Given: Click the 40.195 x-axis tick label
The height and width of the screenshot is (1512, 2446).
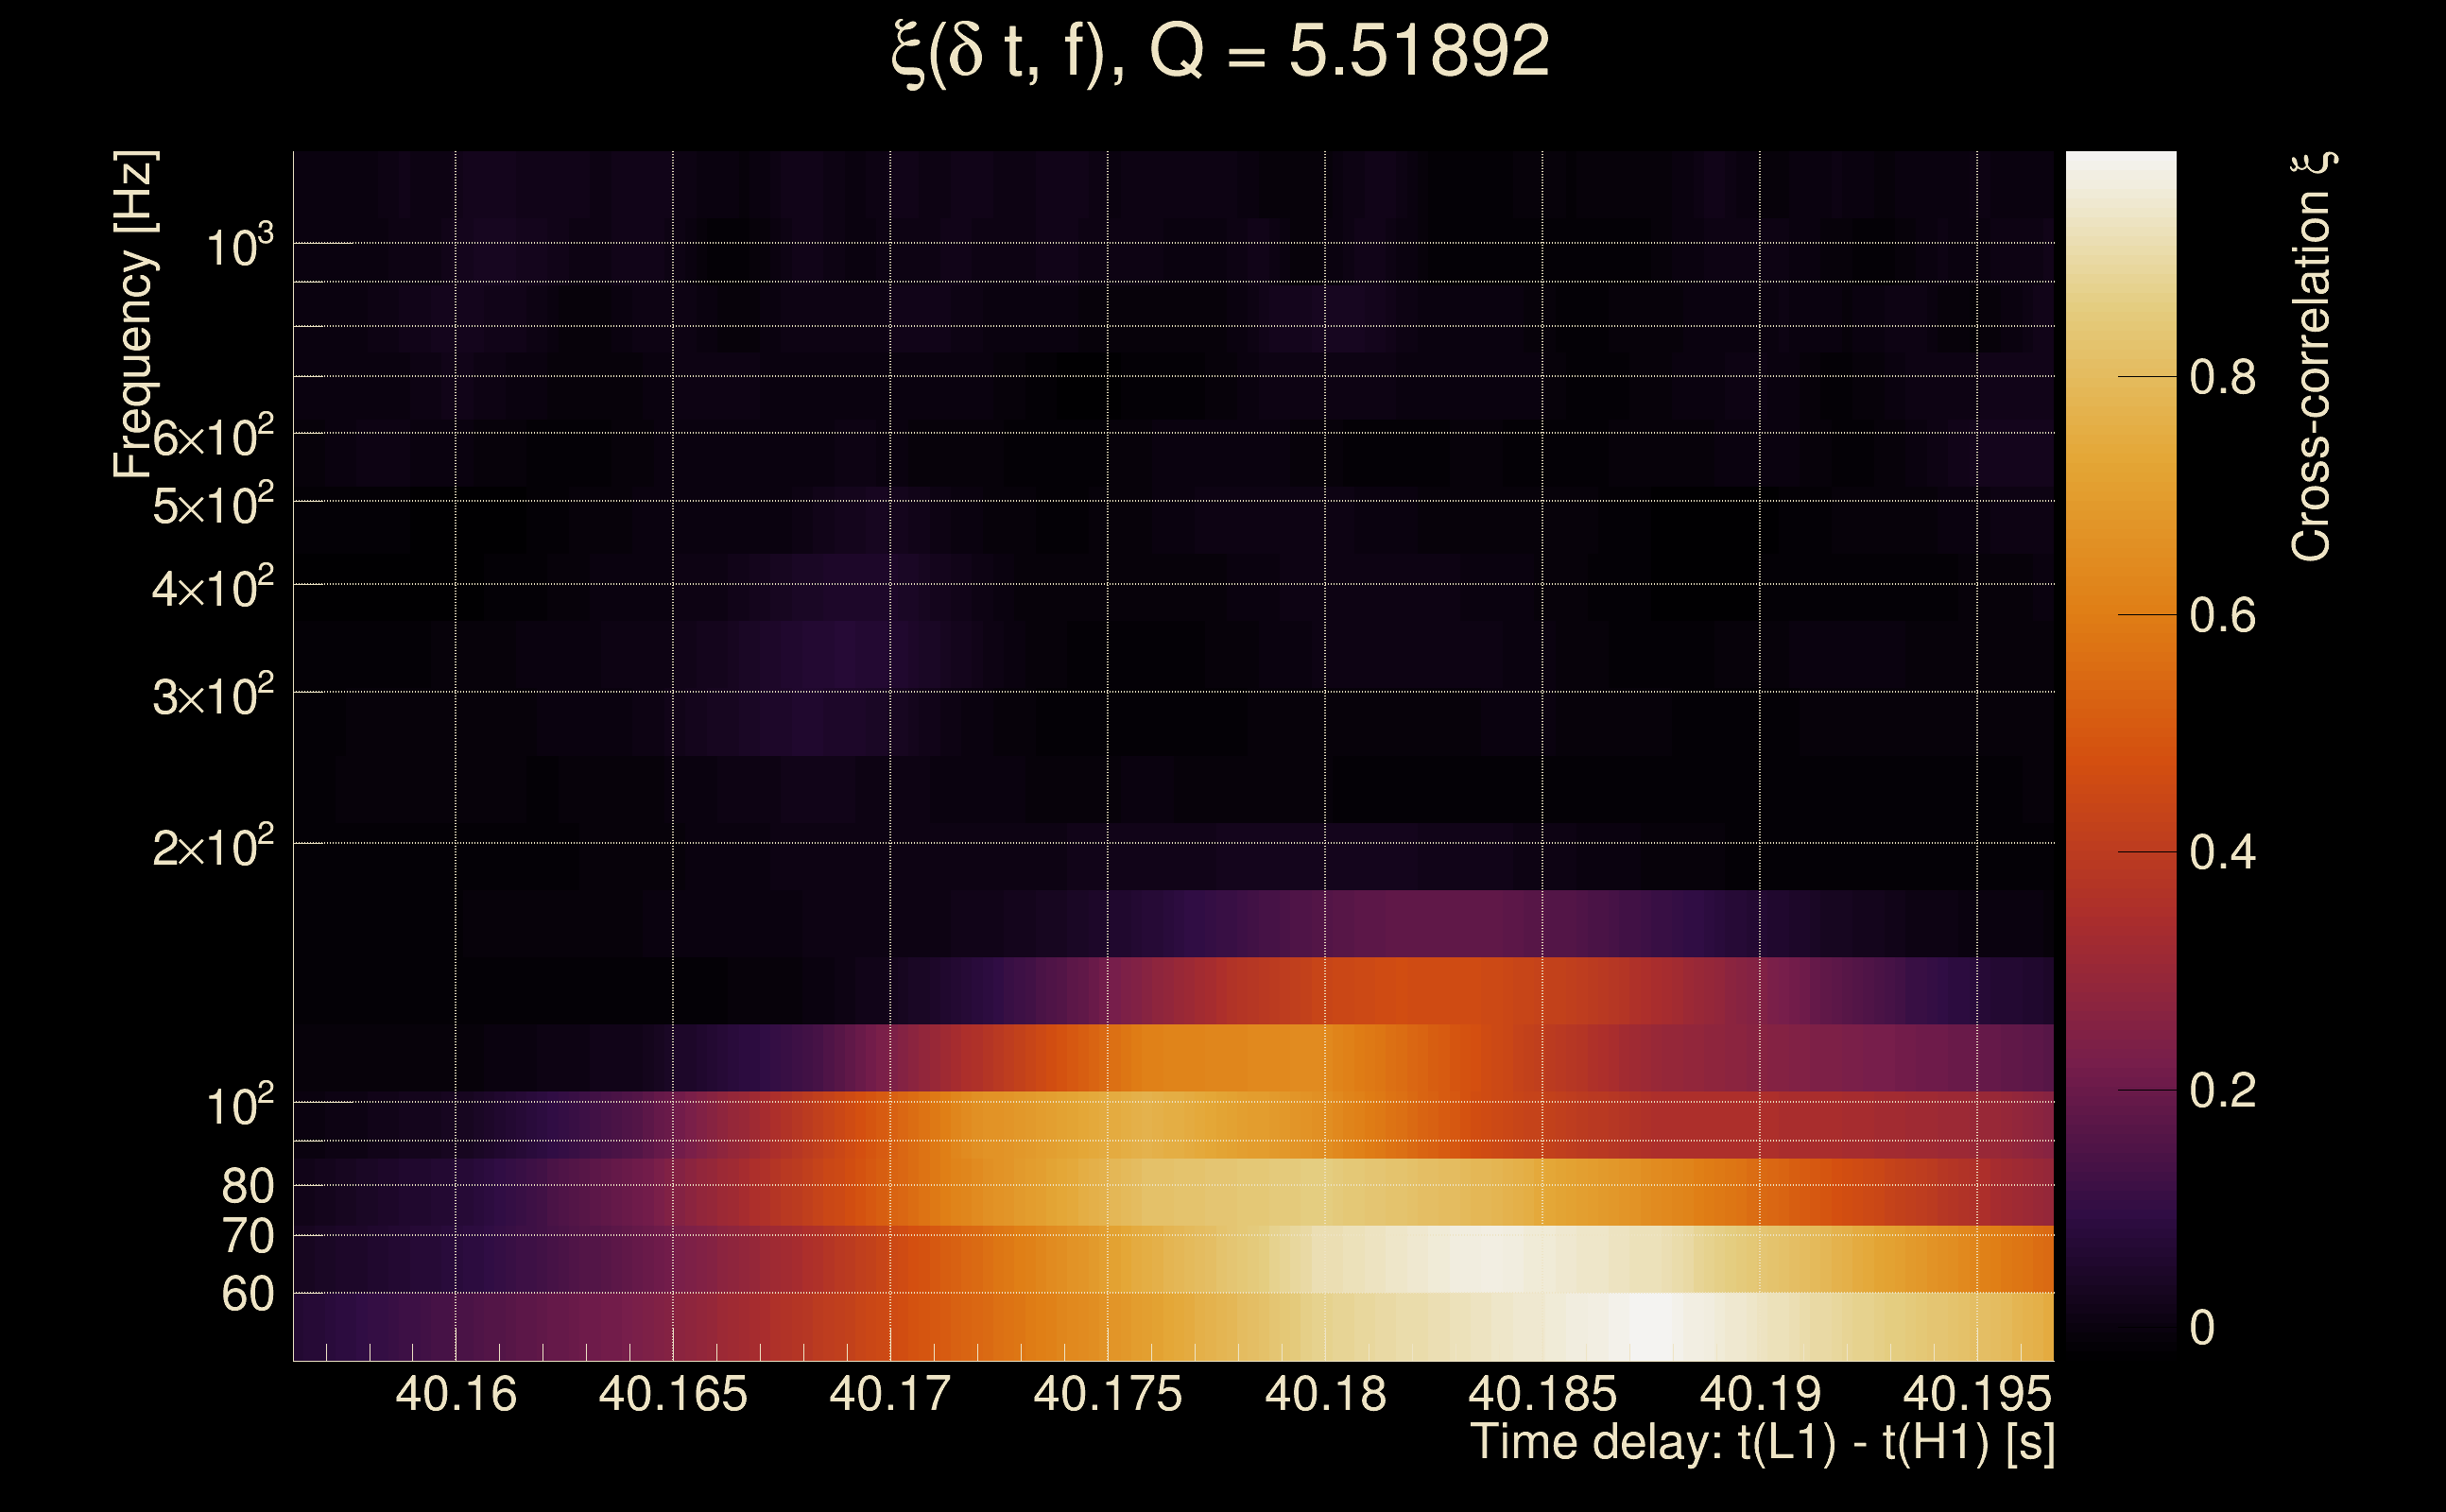Looking at the screenshot, I should point(1976,1395).
